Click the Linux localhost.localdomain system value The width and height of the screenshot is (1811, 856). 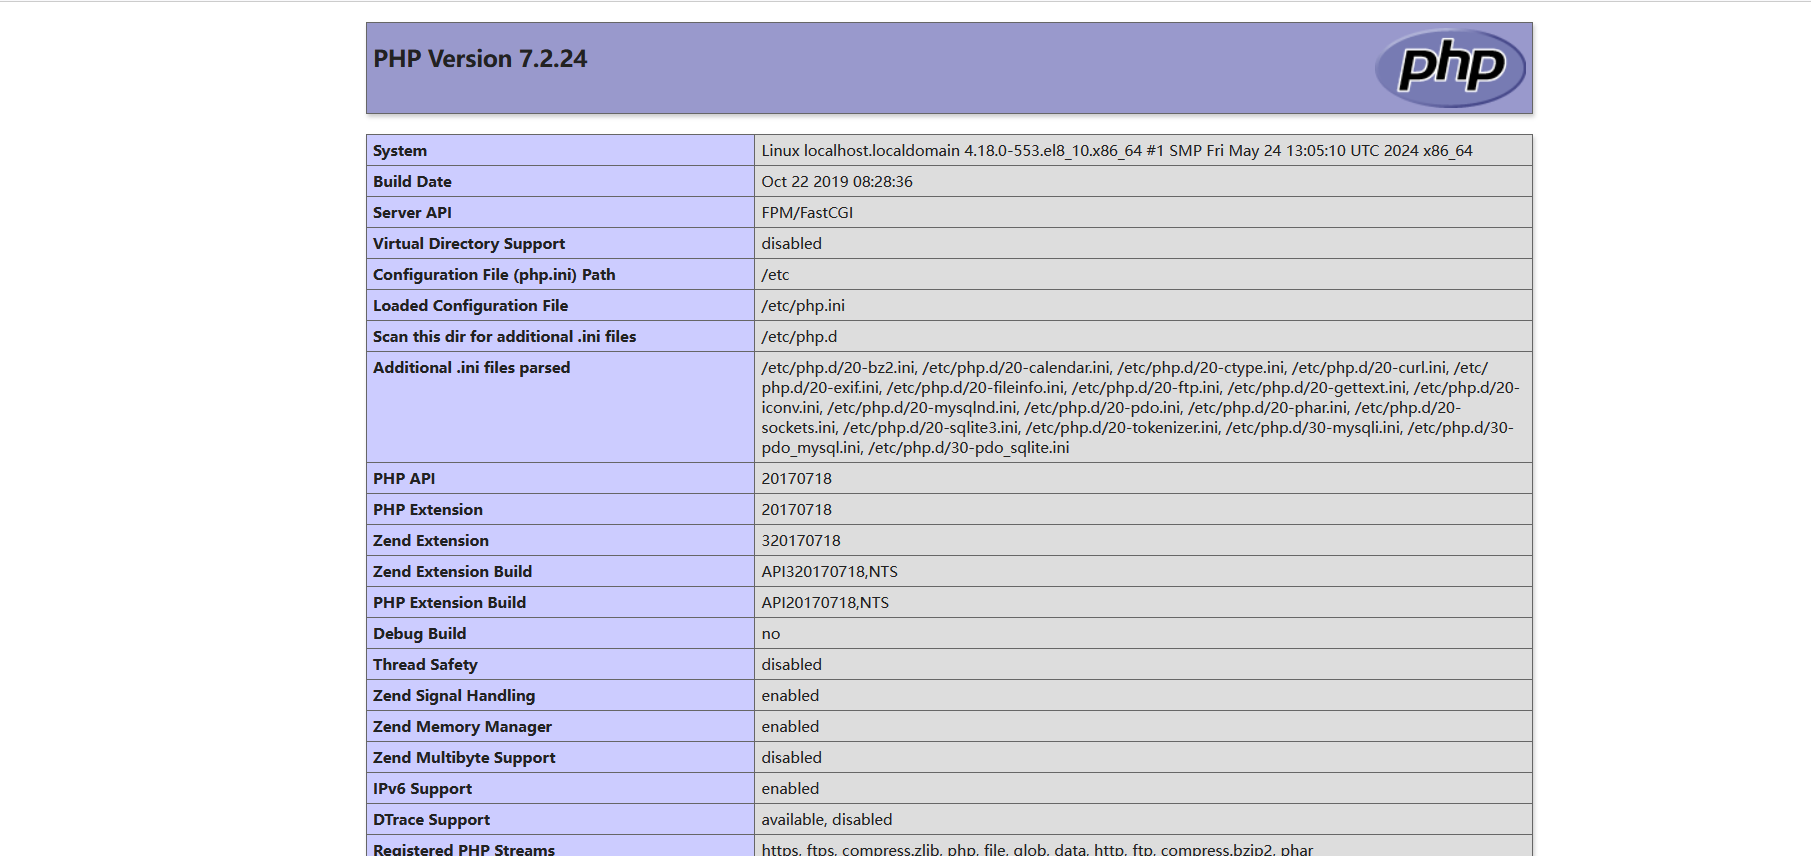(x=1117, y=151)
